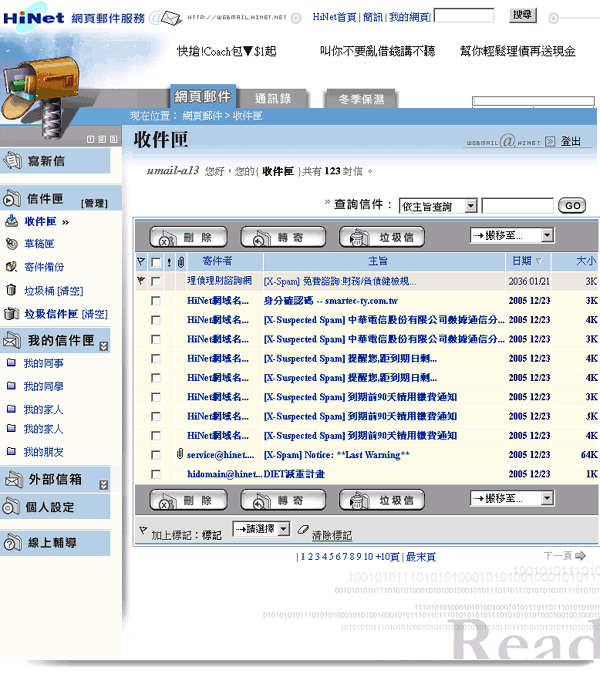Switch to the 網頁郵件 tab
Screen dimensions: 600x674
tap(203, 96)
